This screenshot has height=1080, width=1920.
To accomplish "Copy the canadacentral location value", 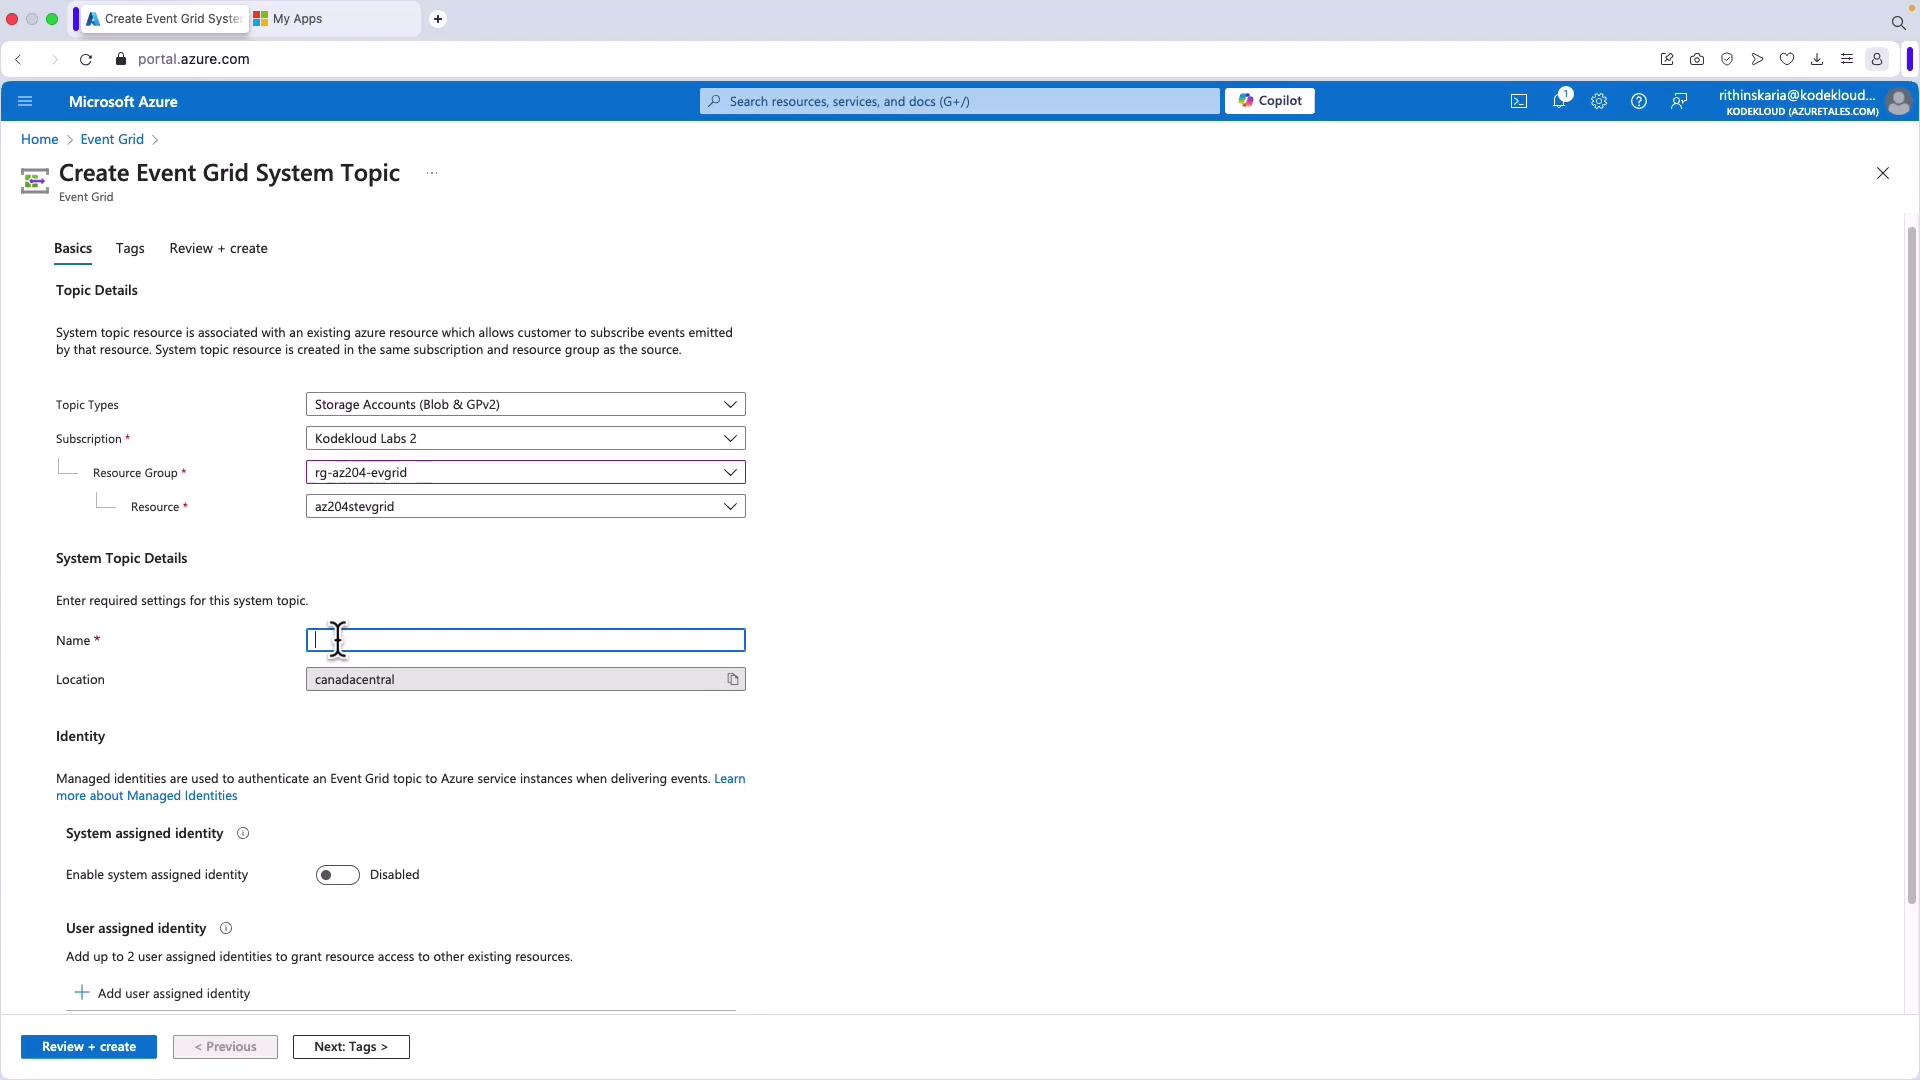I will coord(733,680).
